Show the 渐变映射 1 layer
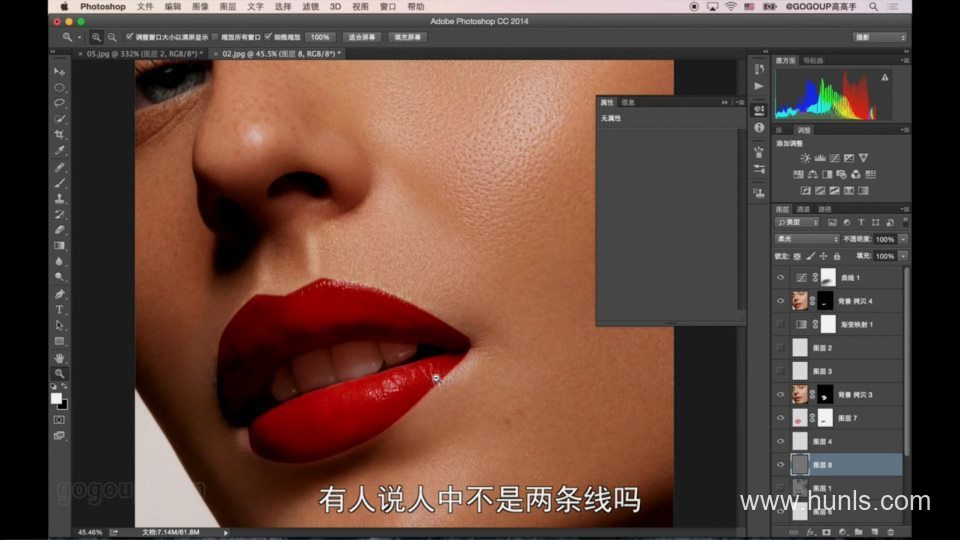Image resolution: width=960 pixels, height=540 pixels. click(x=781, y=324)
